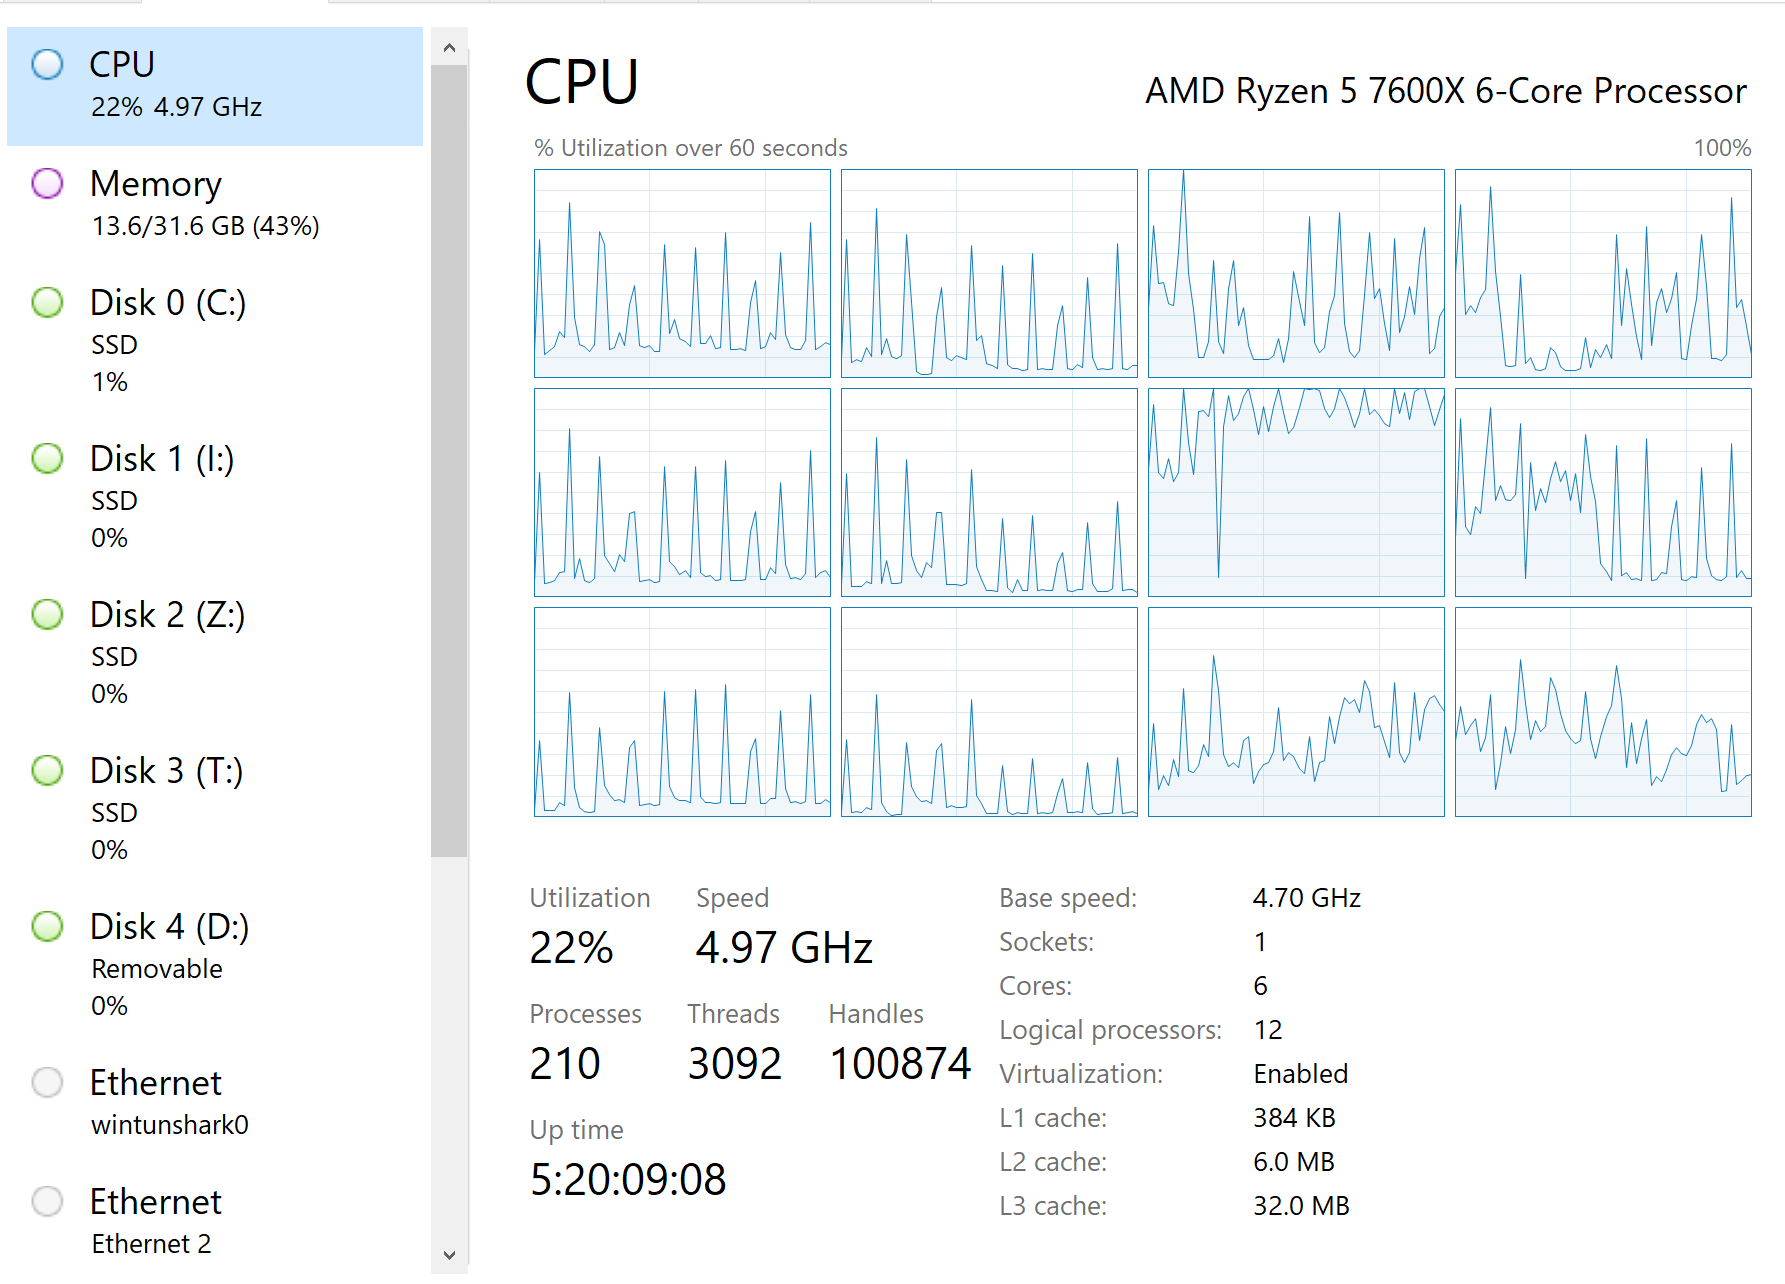The height and width of the screenshot is (1284, 1785).
Task: Click the AMD Ryzen 5 7600X heading
Action: pos(1446,91)
